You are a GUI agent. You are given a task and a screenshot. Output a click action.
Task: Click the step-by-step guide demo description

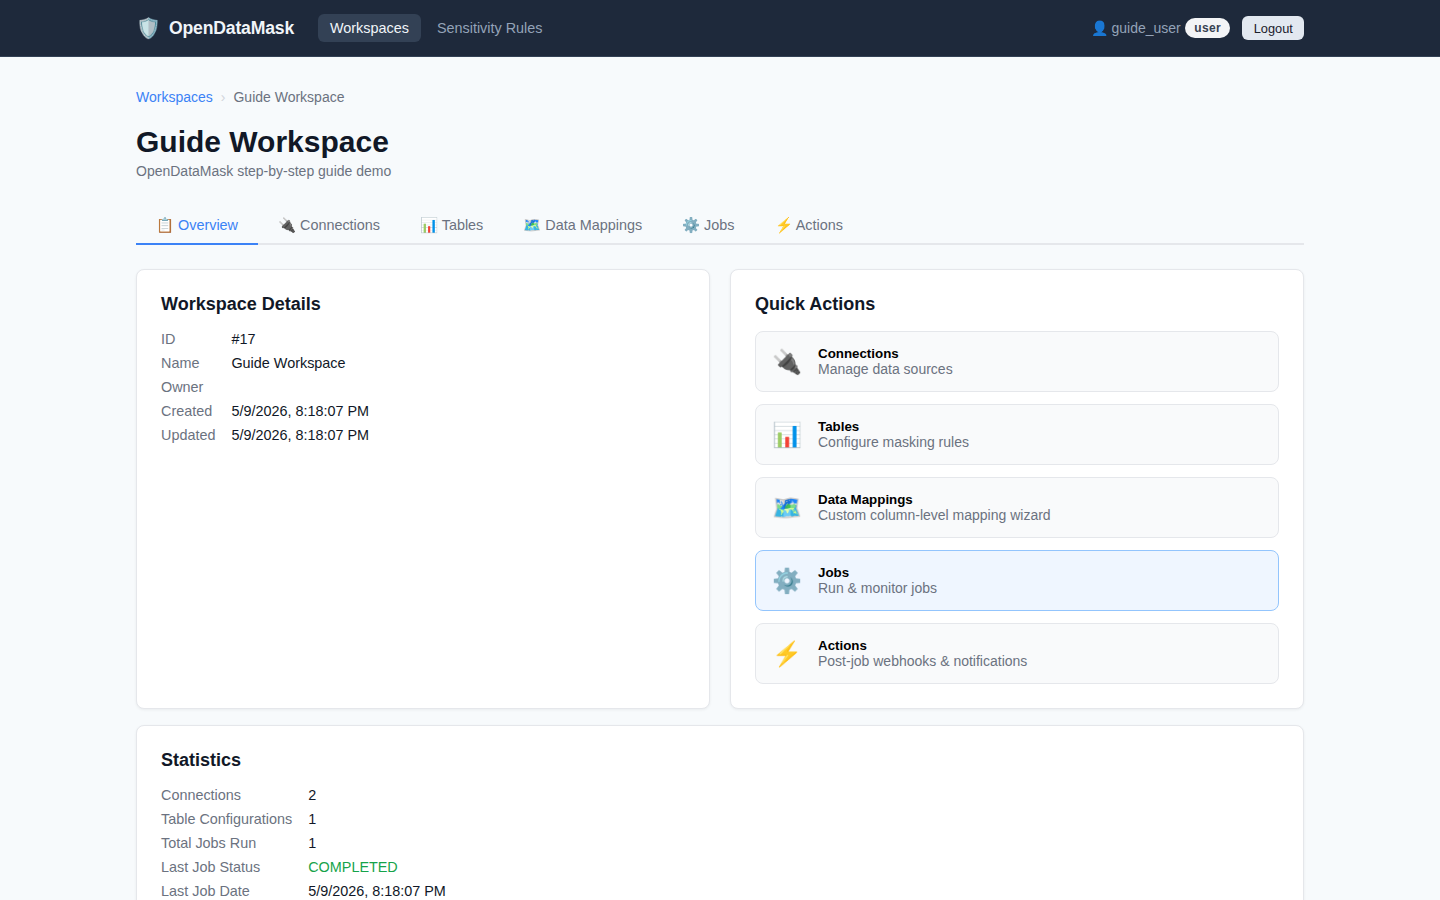tap(264, 171)
